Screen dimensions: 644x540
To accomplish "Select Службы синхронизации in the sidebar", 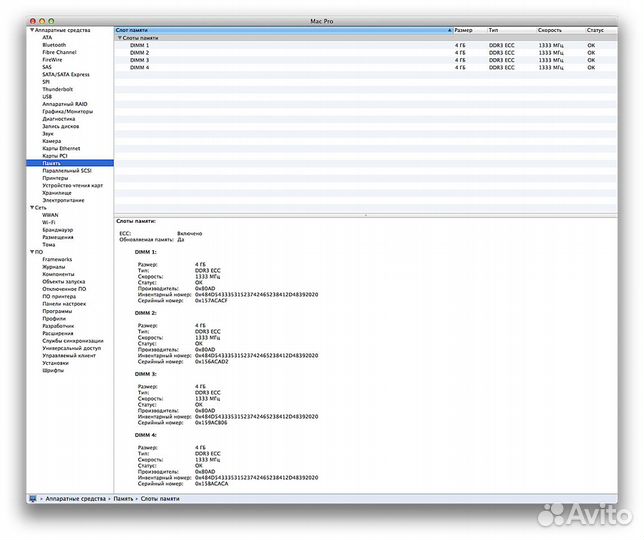I will 73,340.
